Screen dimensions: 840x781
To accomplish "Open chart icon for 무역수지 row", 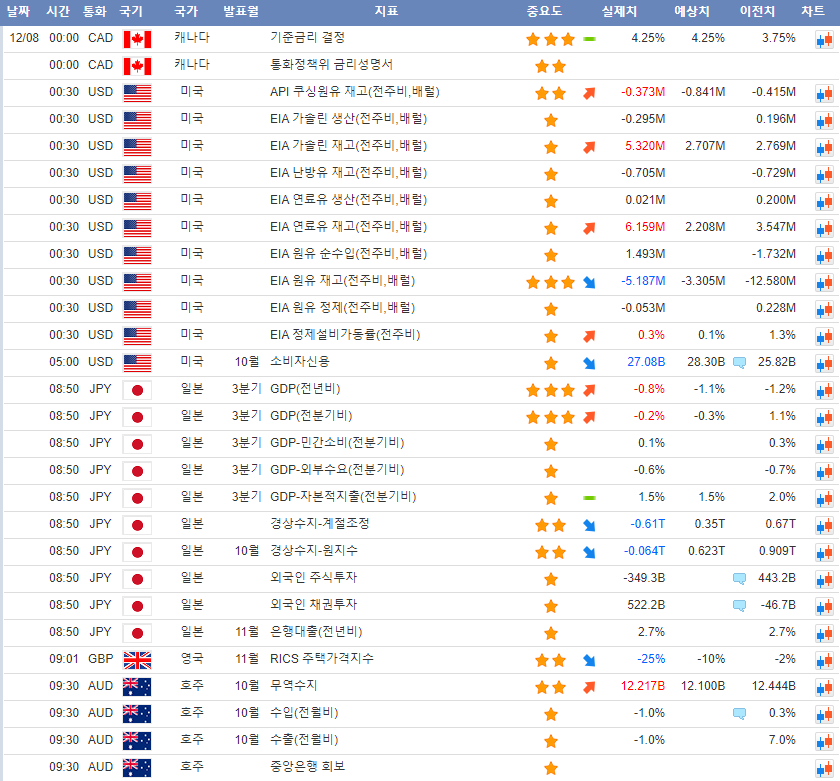I will [x=823, y=688].
